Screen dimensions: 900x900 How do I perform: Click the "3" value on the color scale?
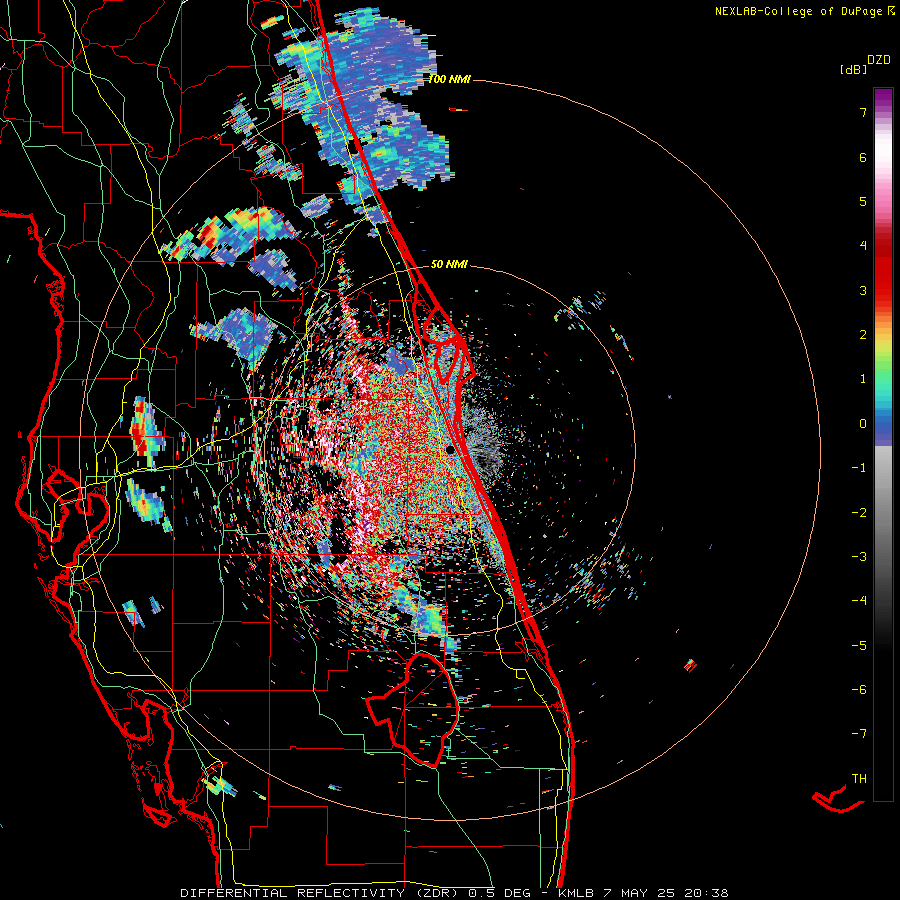(863, 290)
